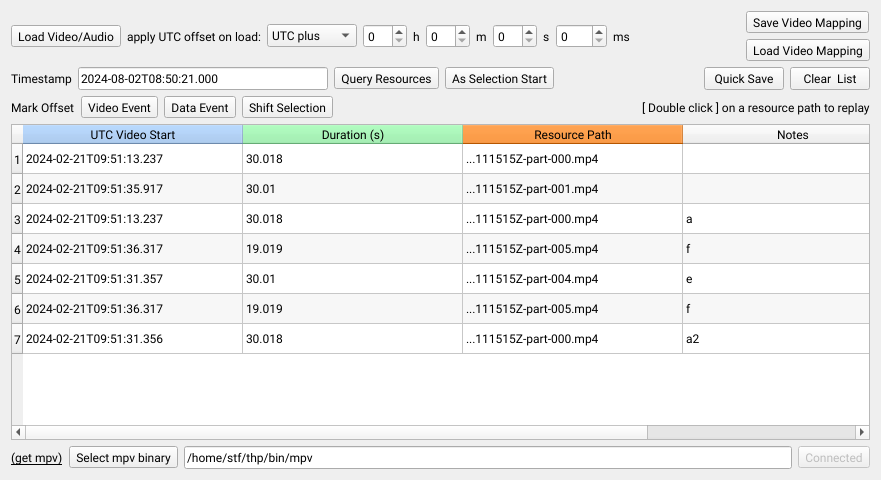
Task: Click Select mpv binary button
Action: [x=123, y=458]
